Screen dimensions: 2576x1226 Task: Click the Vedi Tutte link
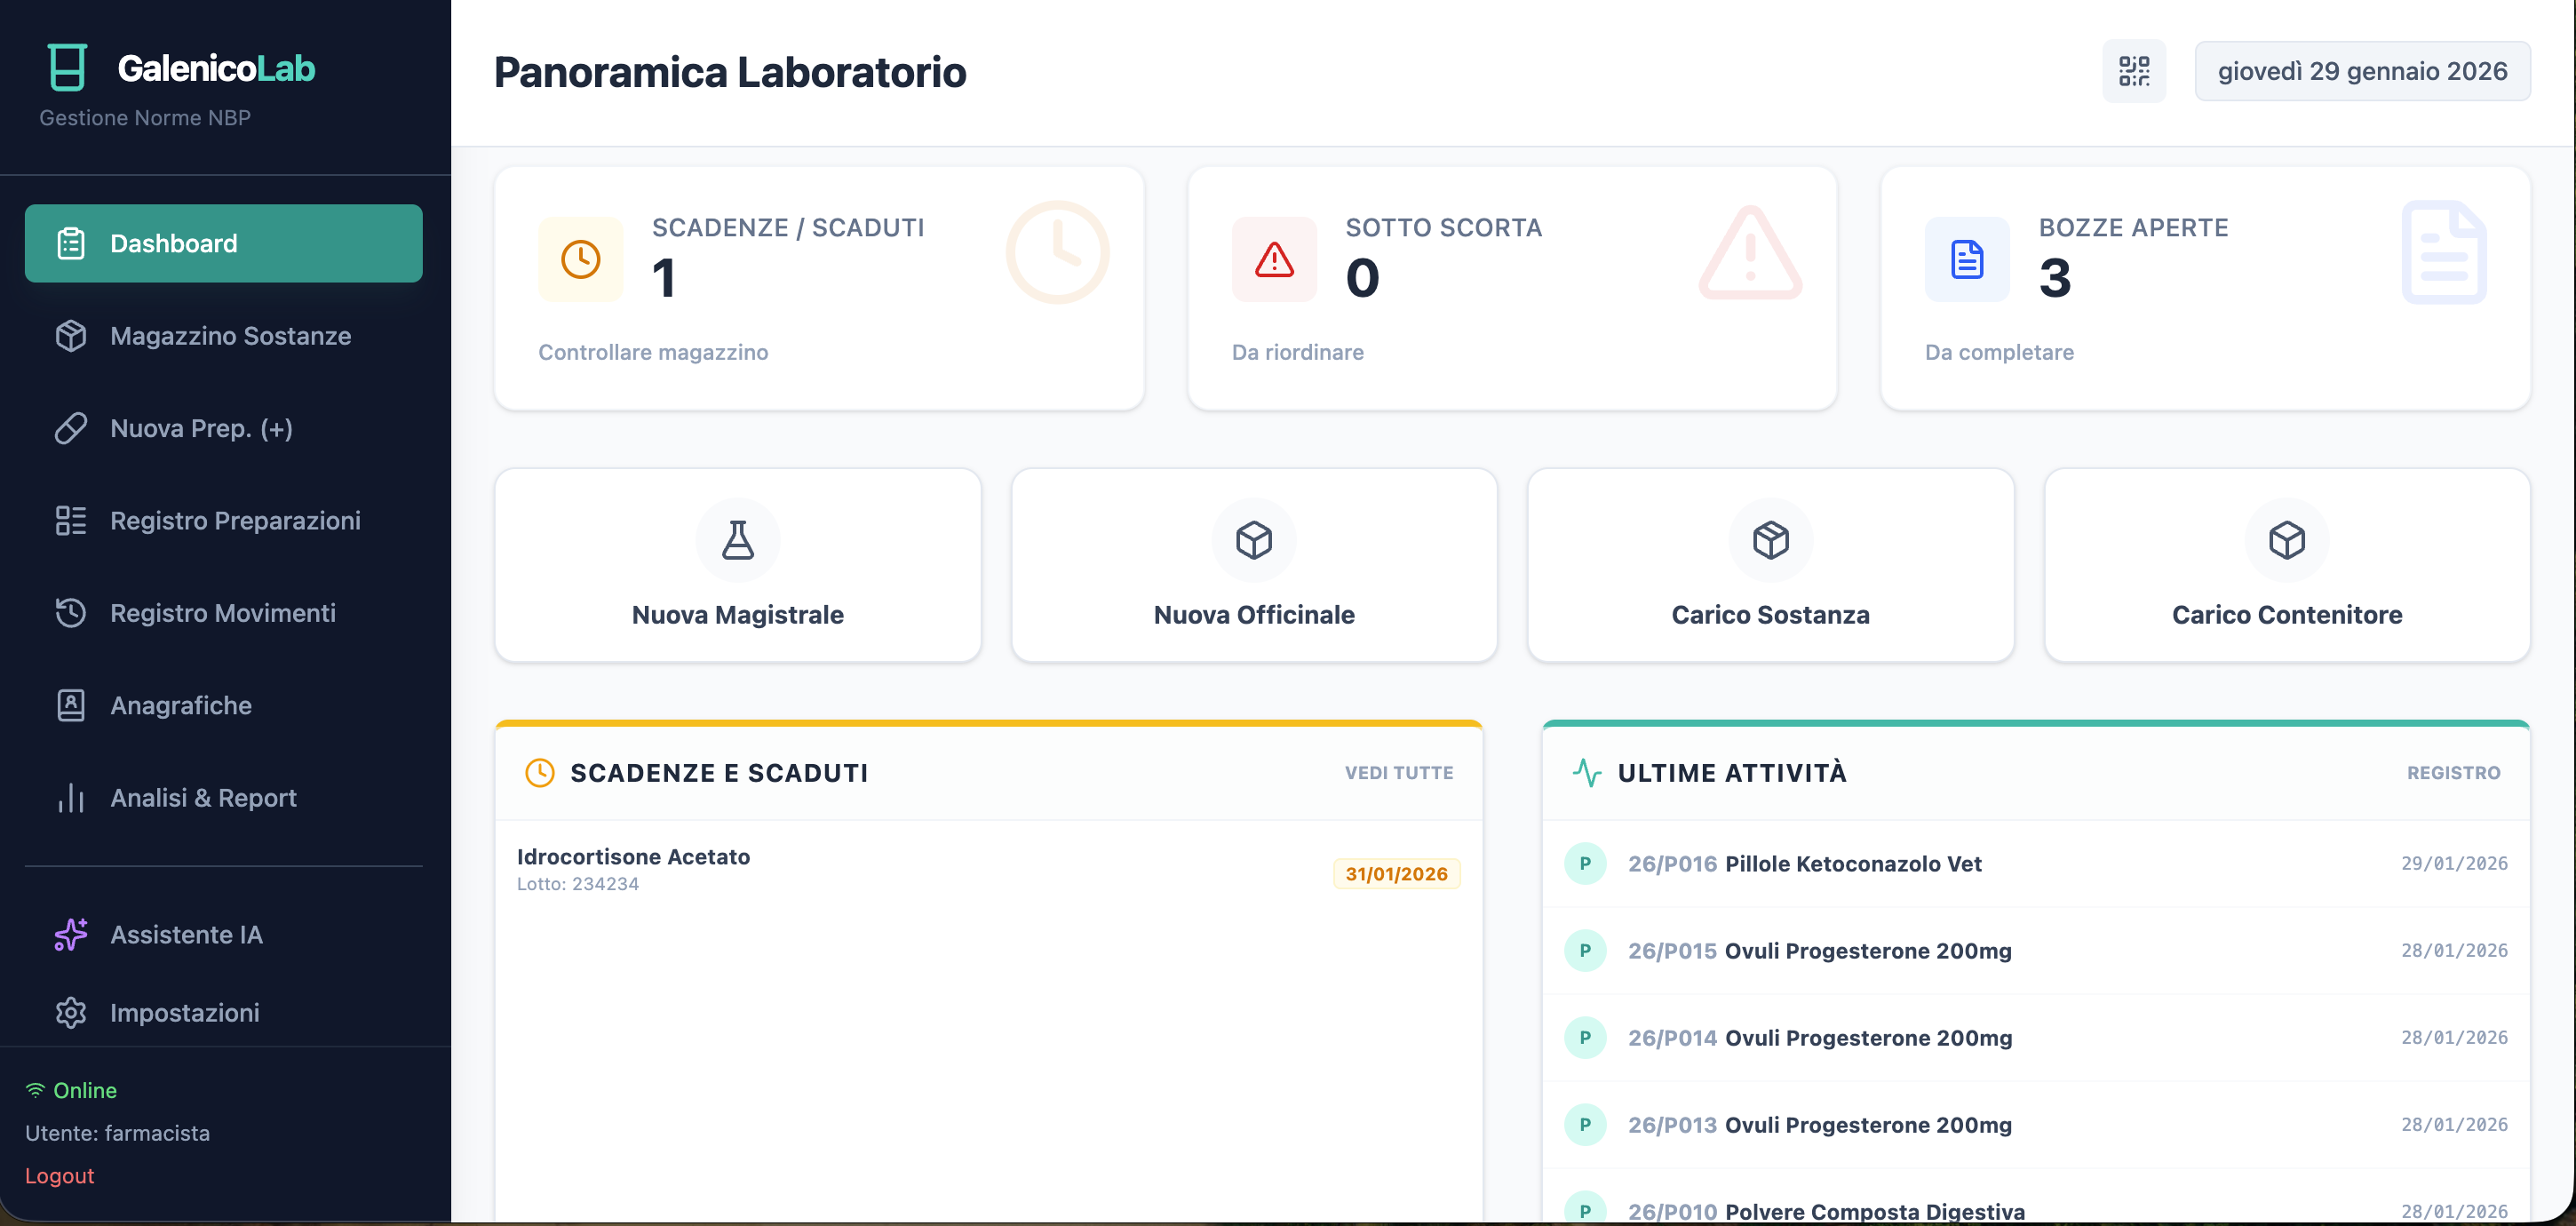click(1398, 772)
